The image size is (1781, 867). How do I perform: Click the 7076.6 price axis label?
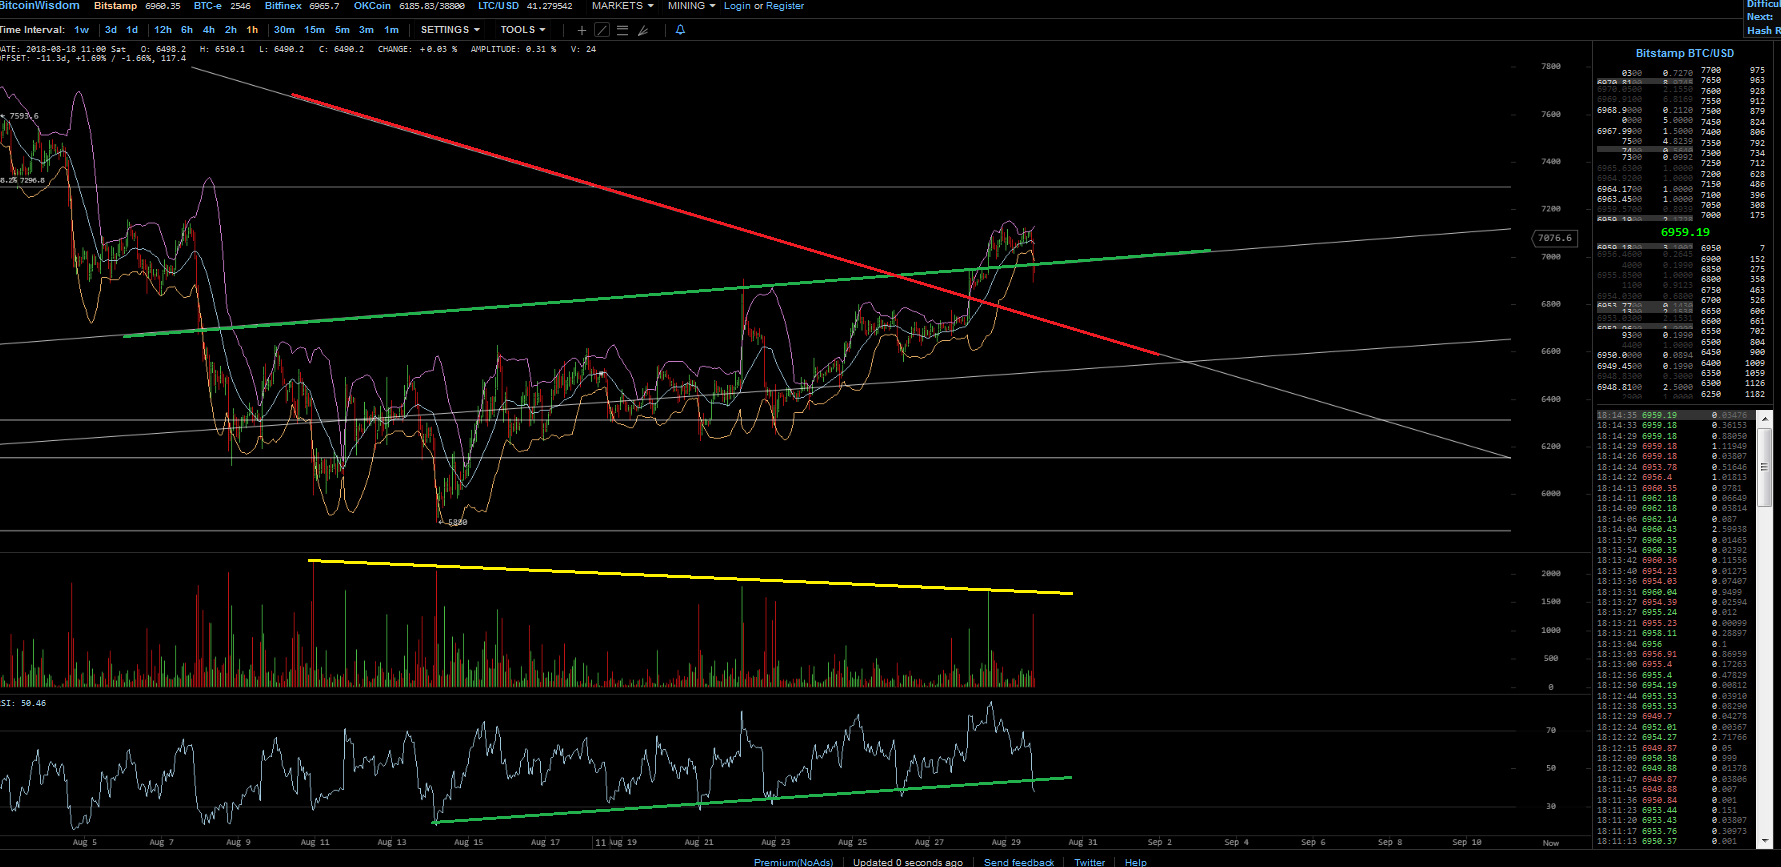[x=1555, y=238]
